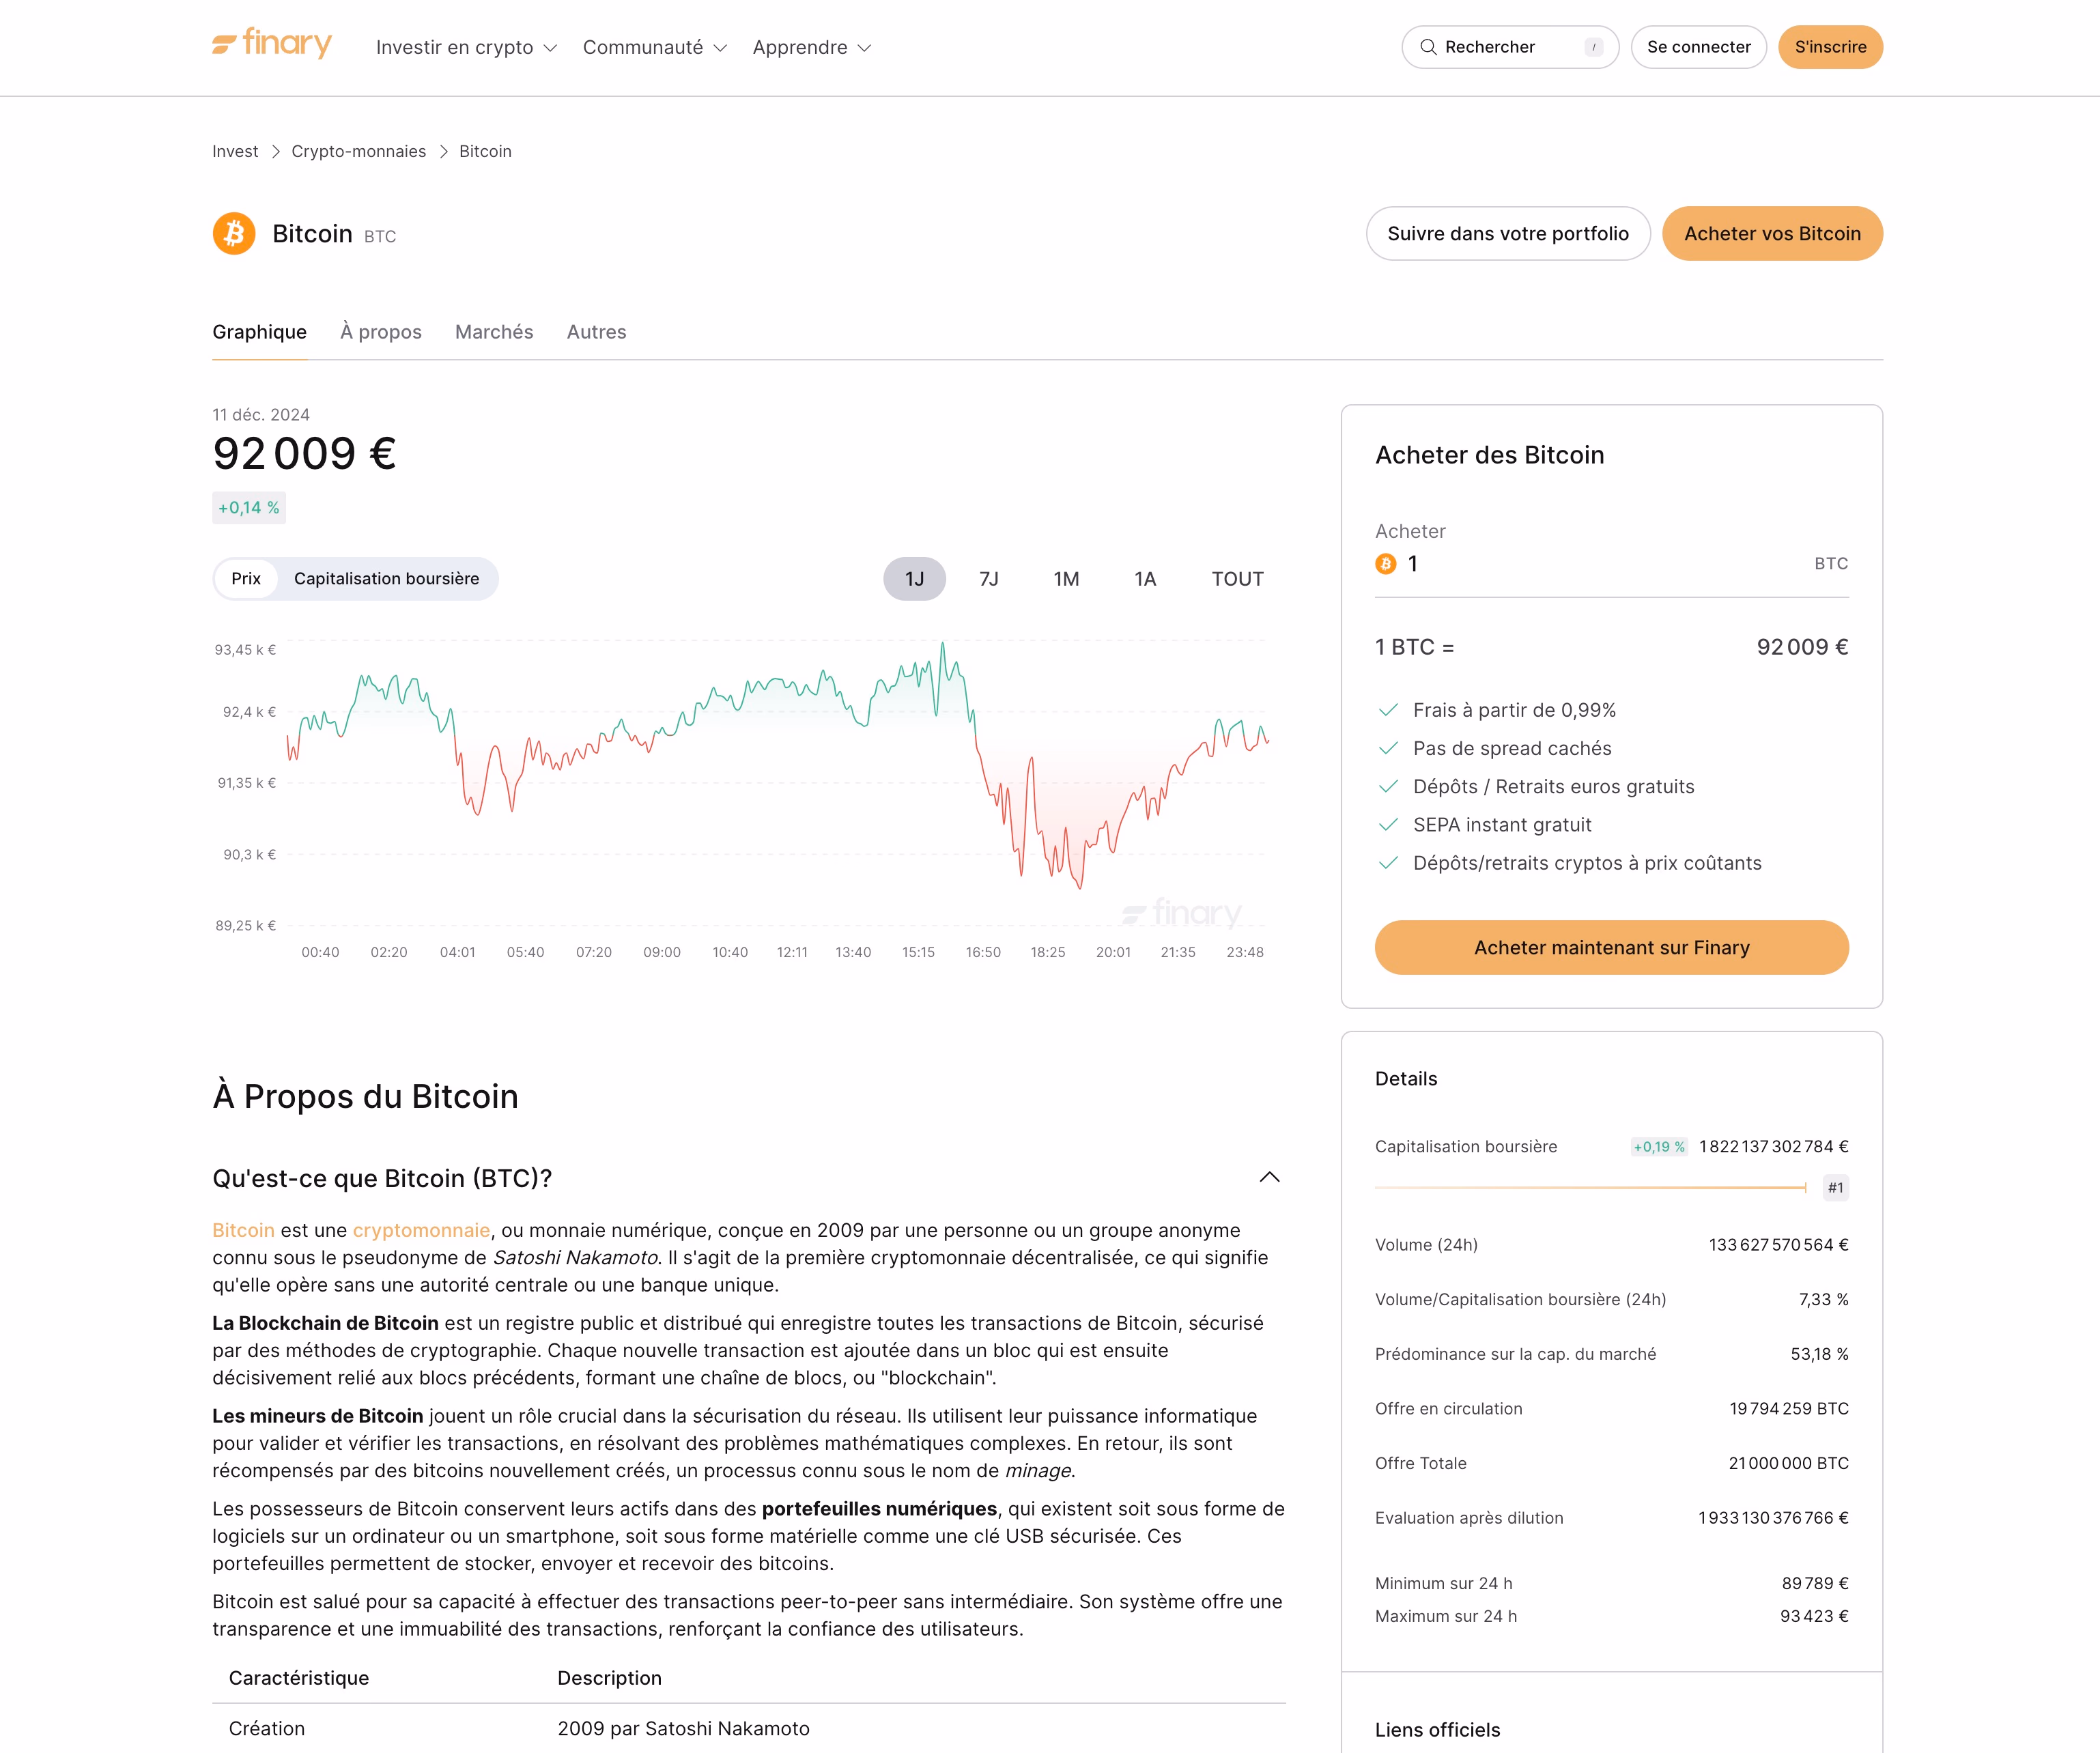
Task: Select the 7J time range
Action: click(x=989, y=578)
